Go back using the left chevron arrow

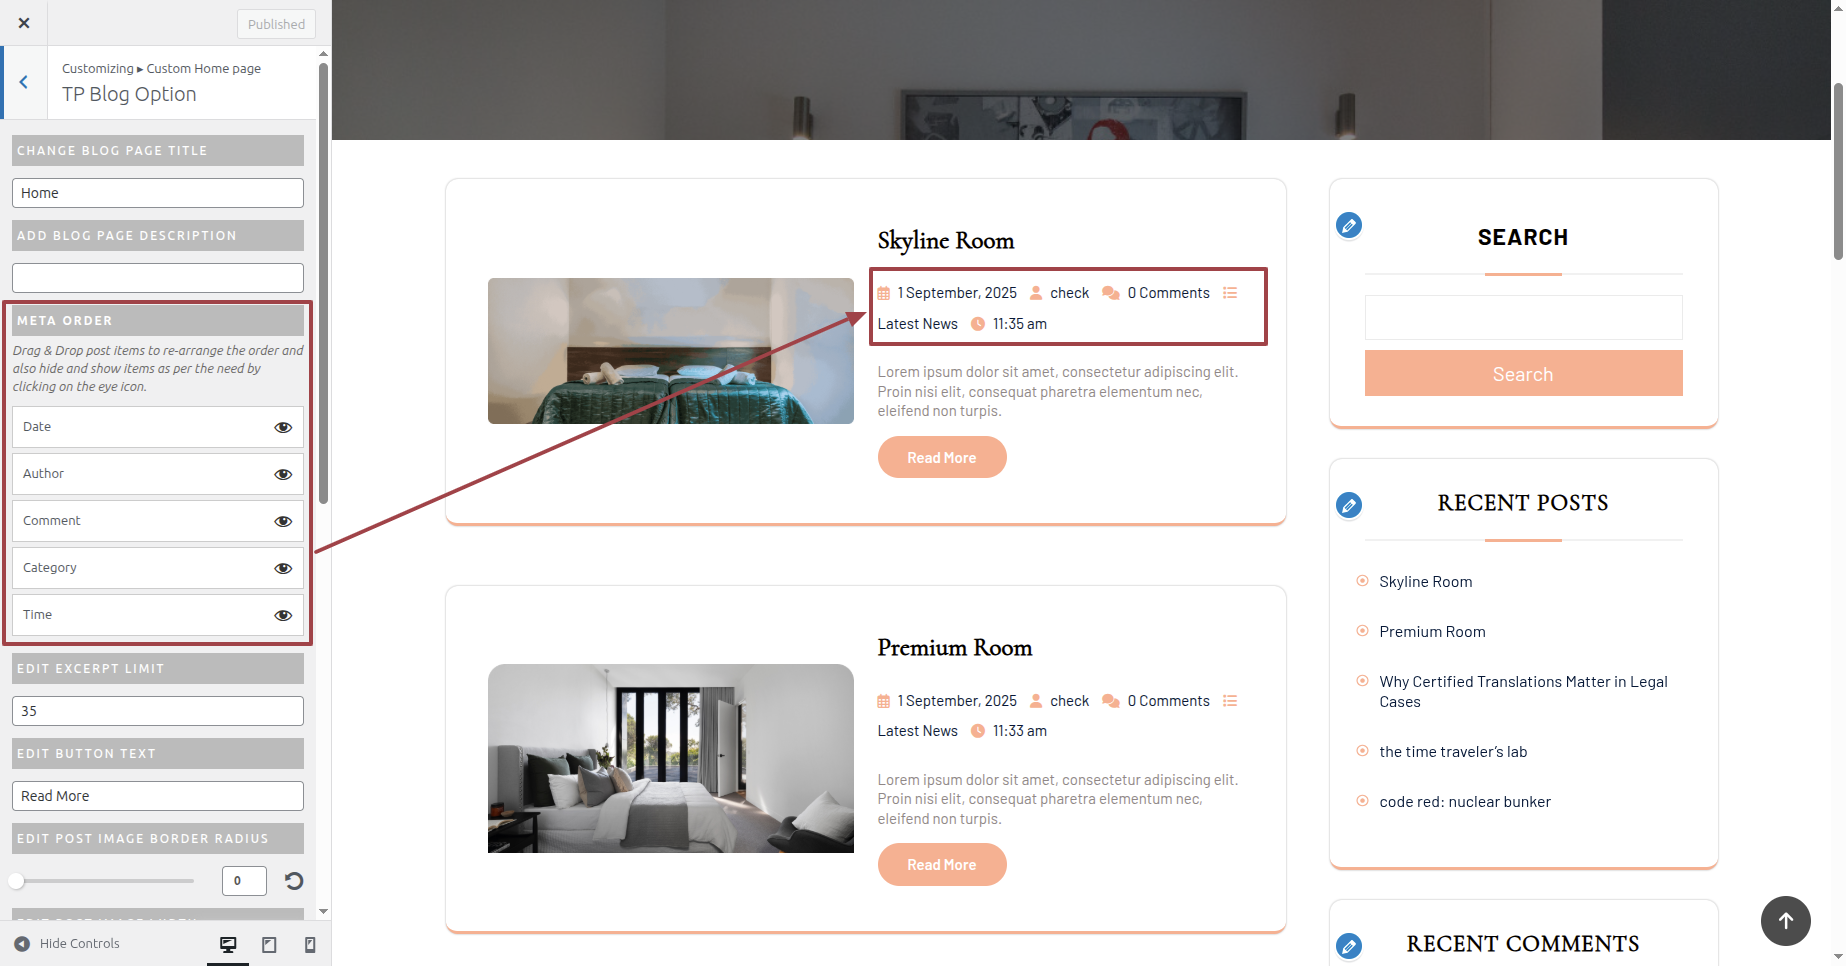point(24,82)
